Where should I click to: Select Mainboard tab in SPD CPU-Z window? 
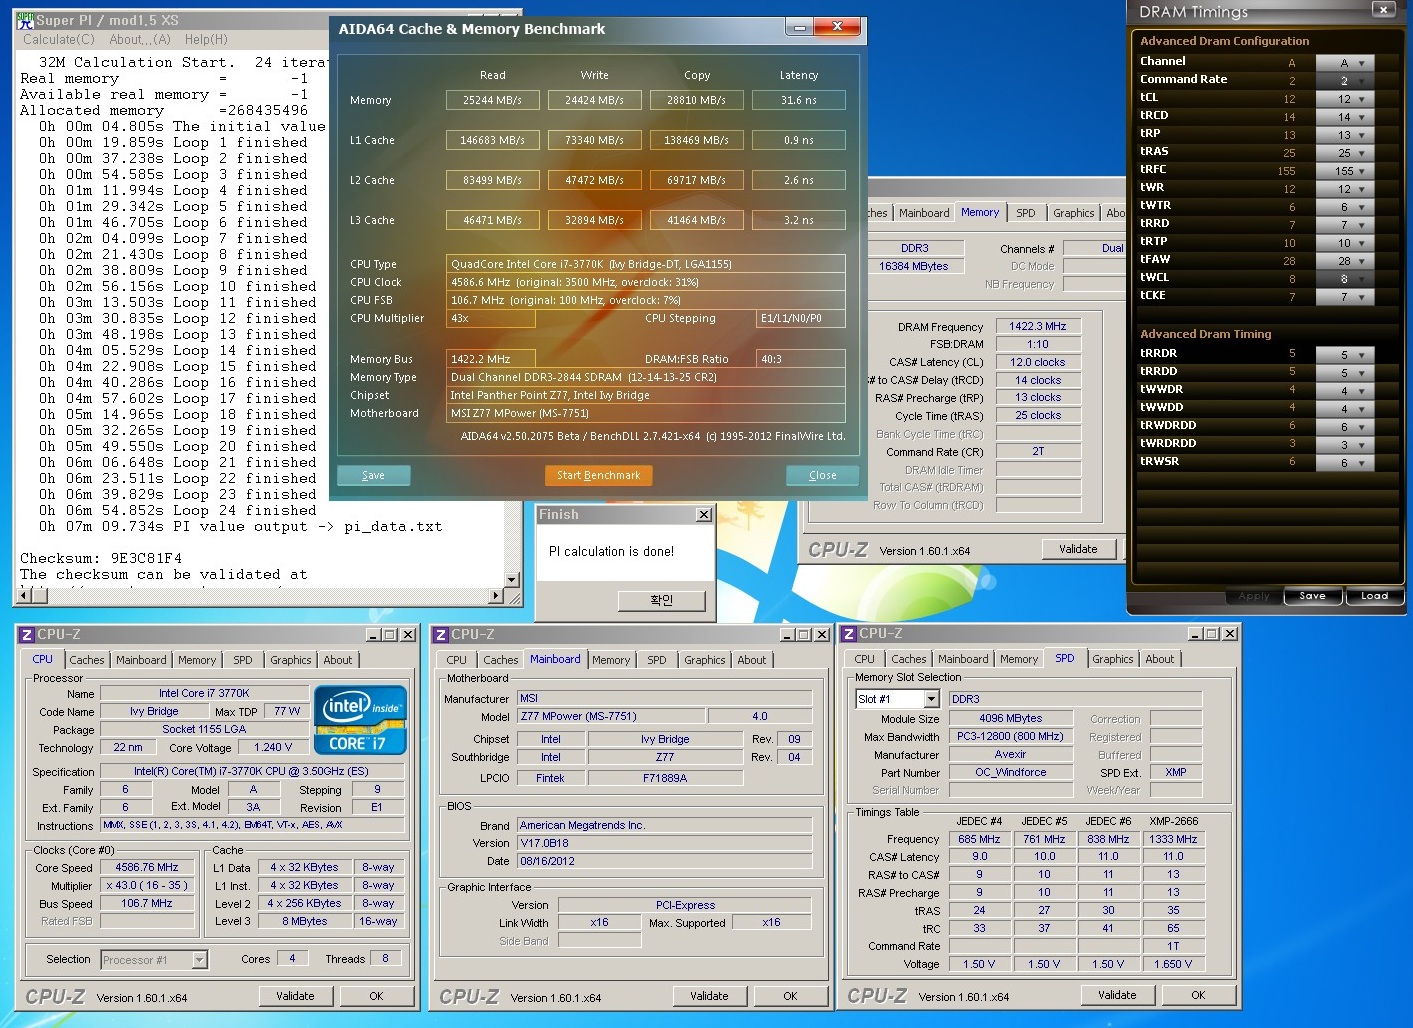pyautogui.click(x=963, y=659)
